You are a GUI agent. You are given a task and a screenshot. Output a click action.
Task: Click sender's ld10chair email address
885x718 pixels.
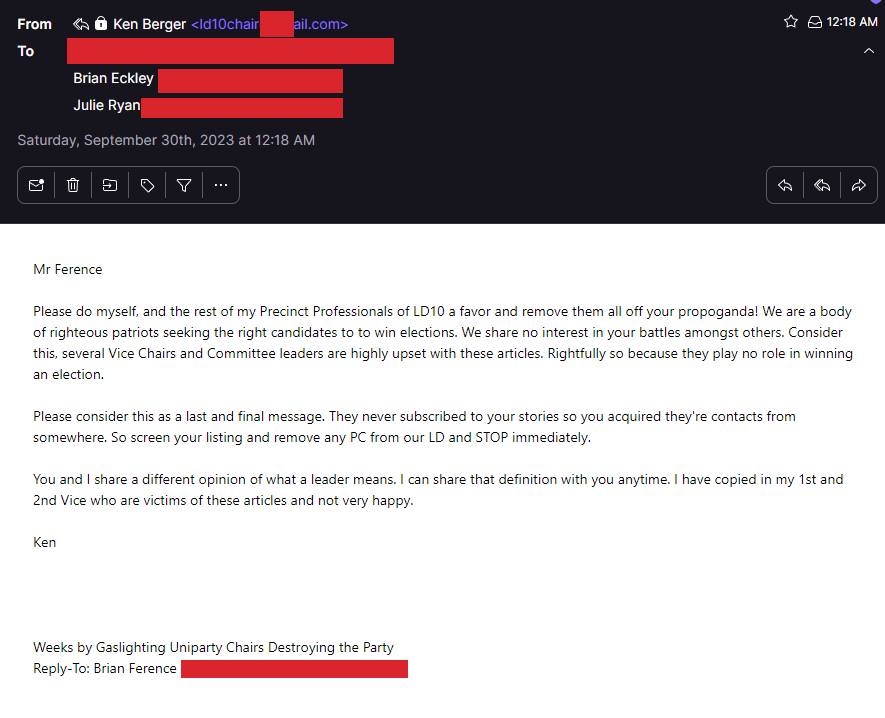[x=269, y=24]
